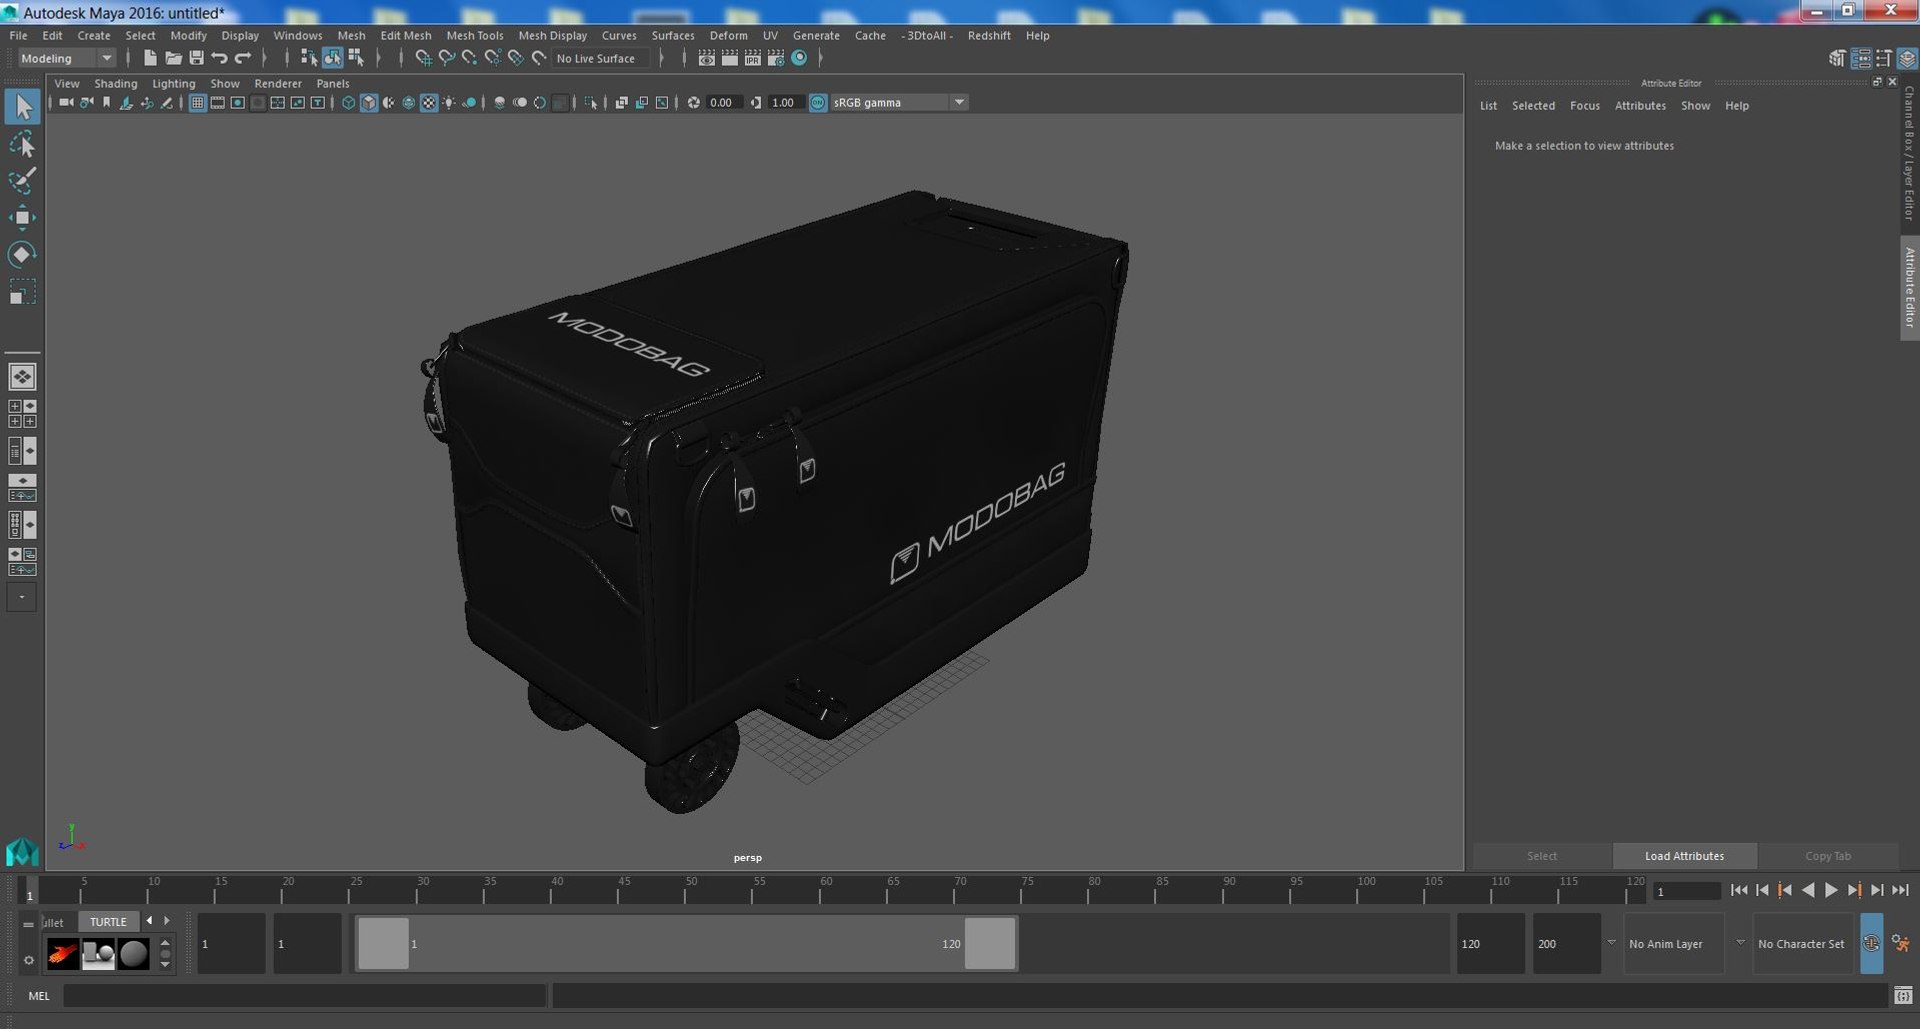Open the Redshift menu
1920x1029 pixels.
(x=989, y=35)
